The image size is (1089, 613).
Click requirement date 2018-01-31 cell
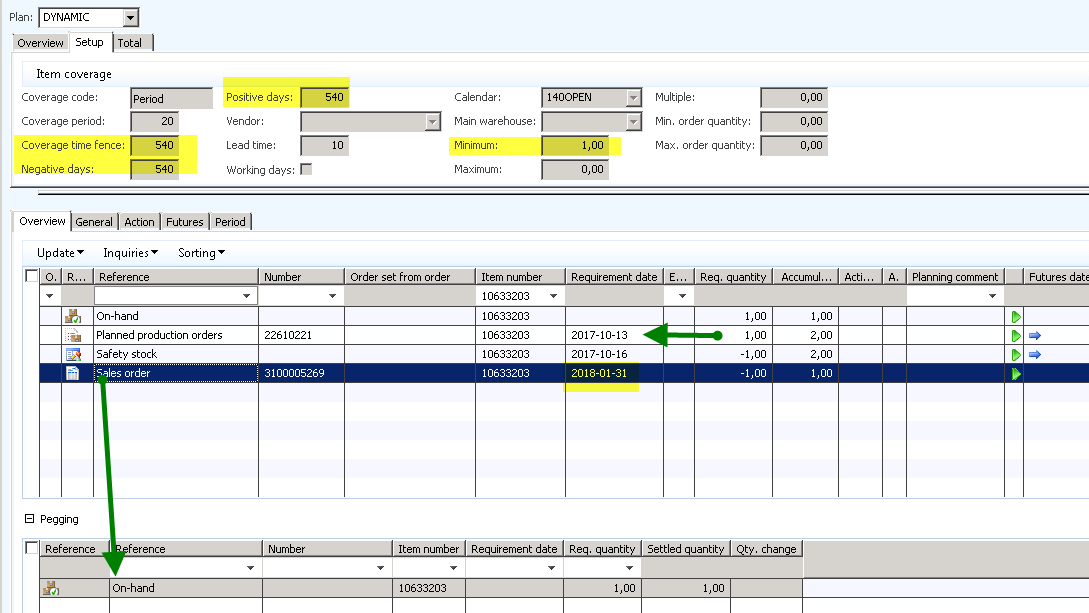614,373
